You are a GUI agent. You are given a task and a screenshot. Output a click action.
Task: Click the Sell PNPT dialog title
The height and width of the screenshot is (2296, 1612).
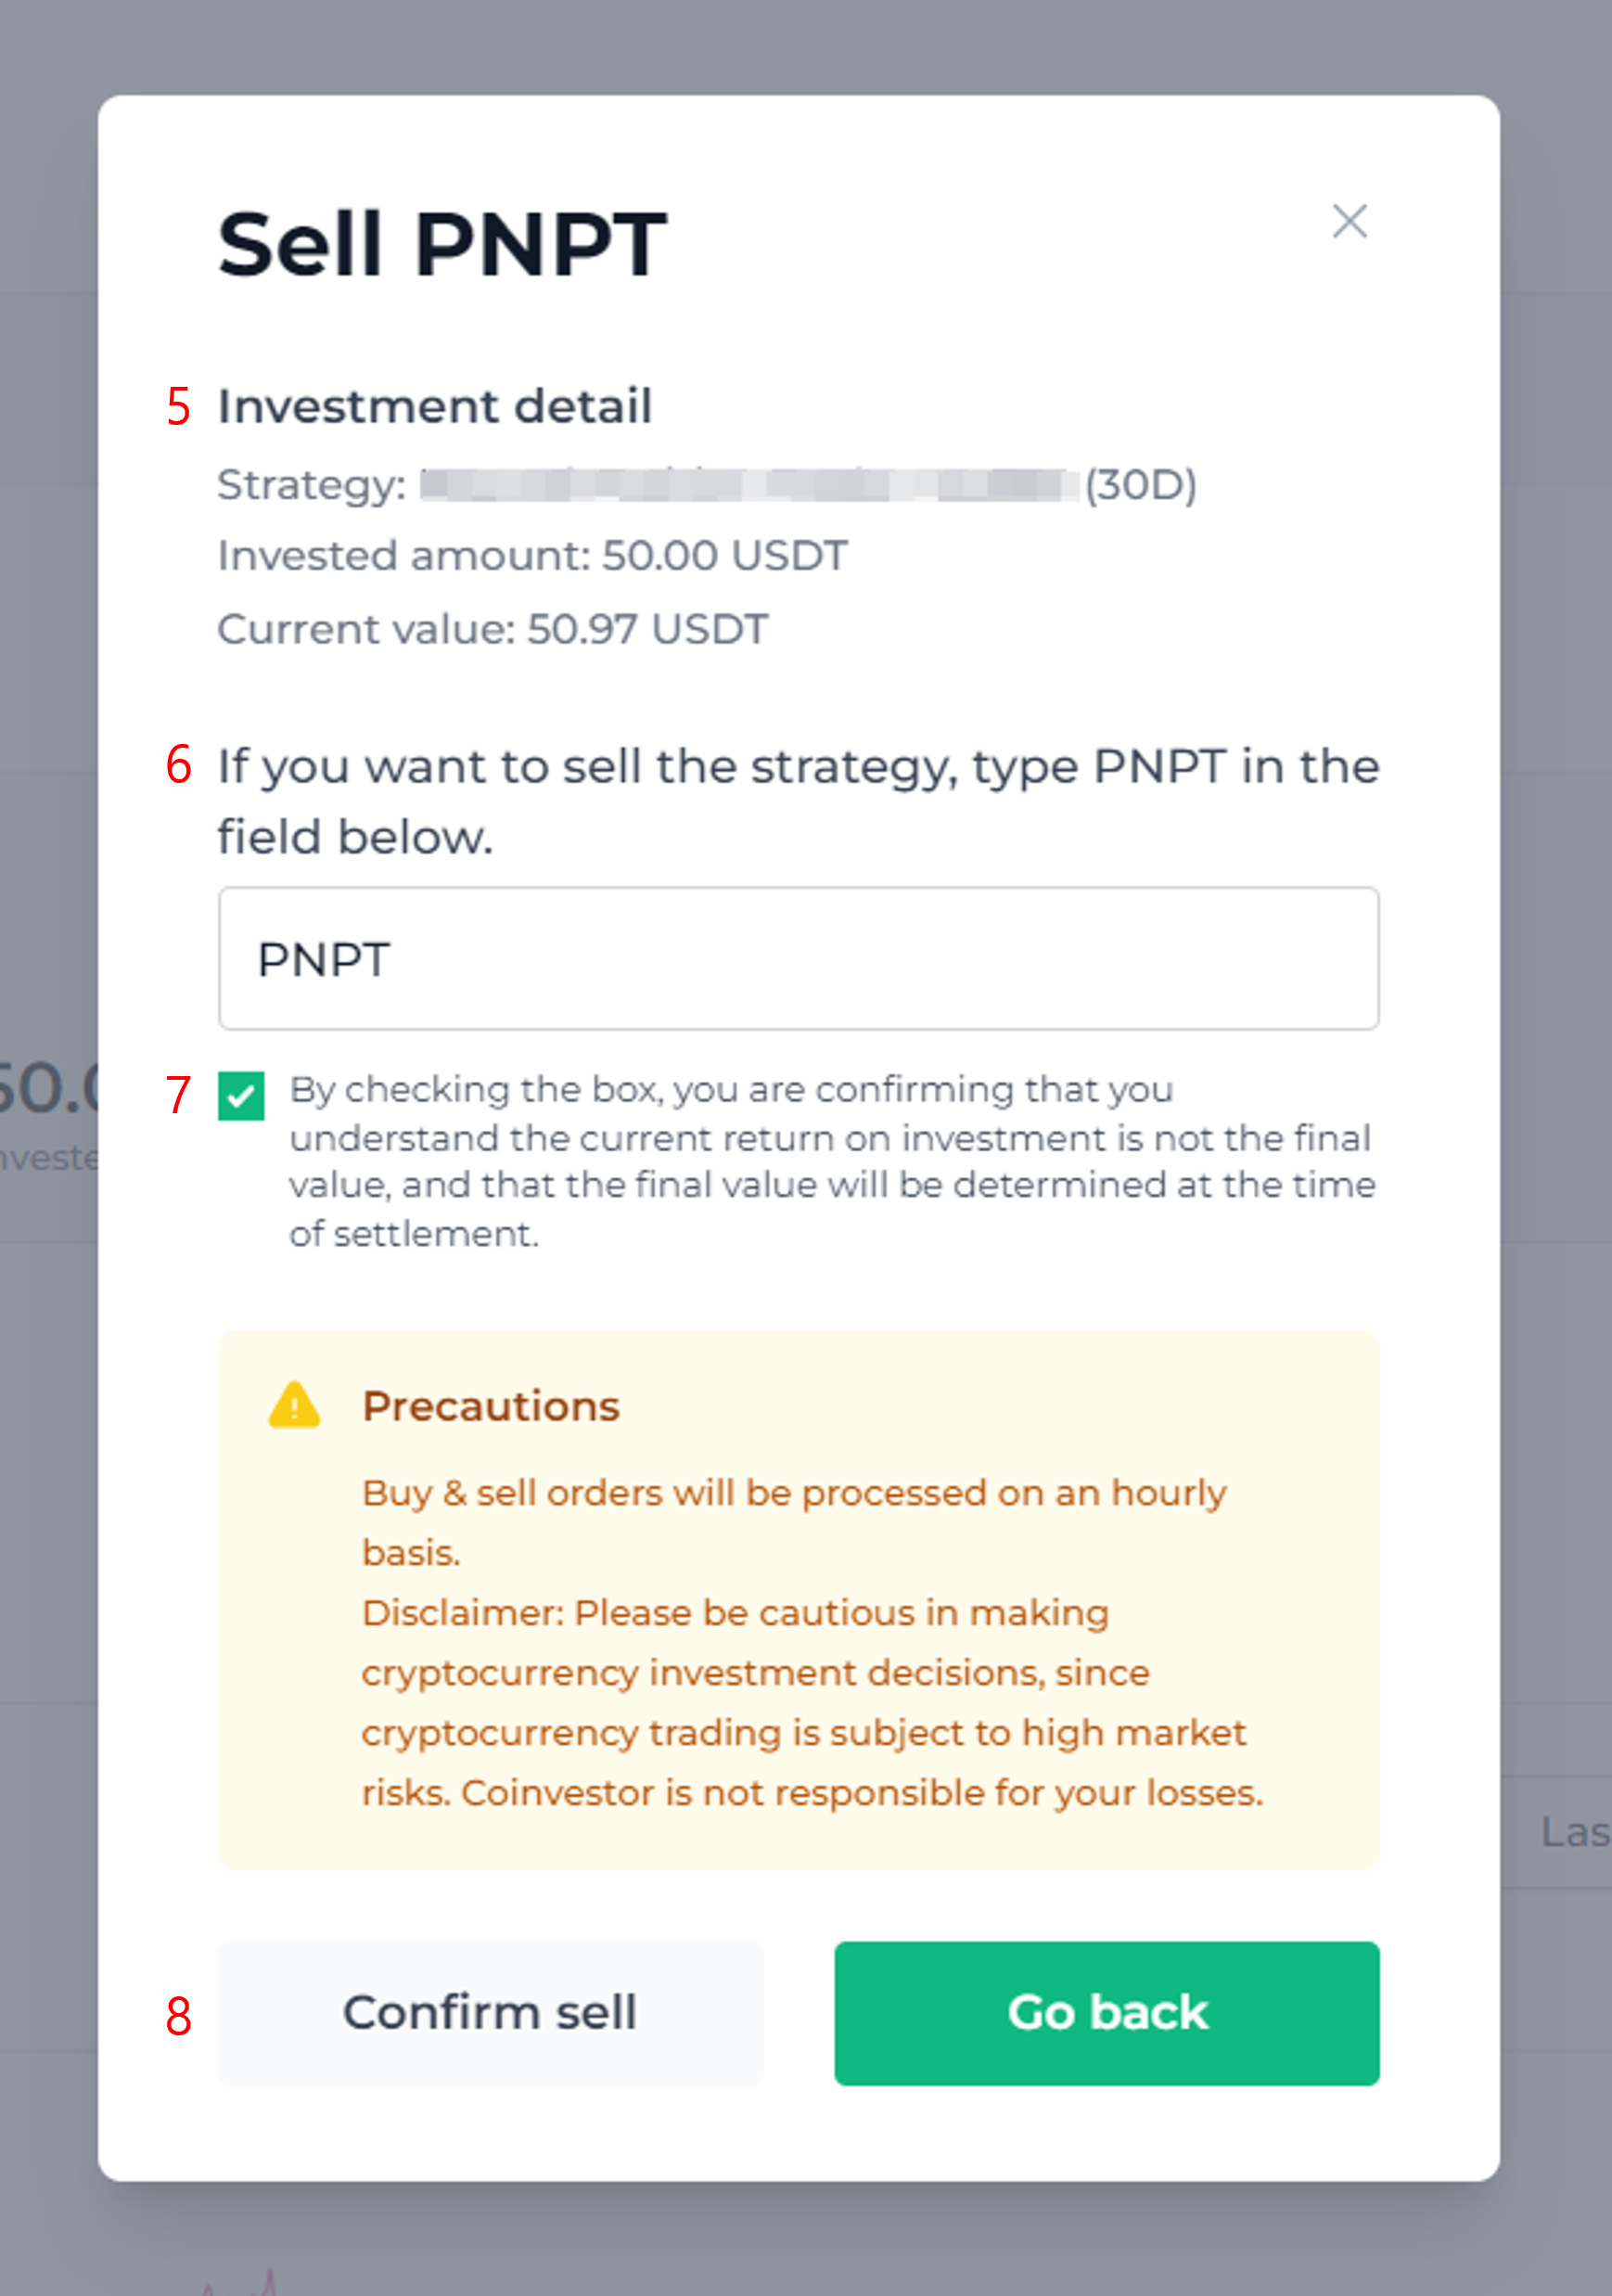tap(442, 244)
